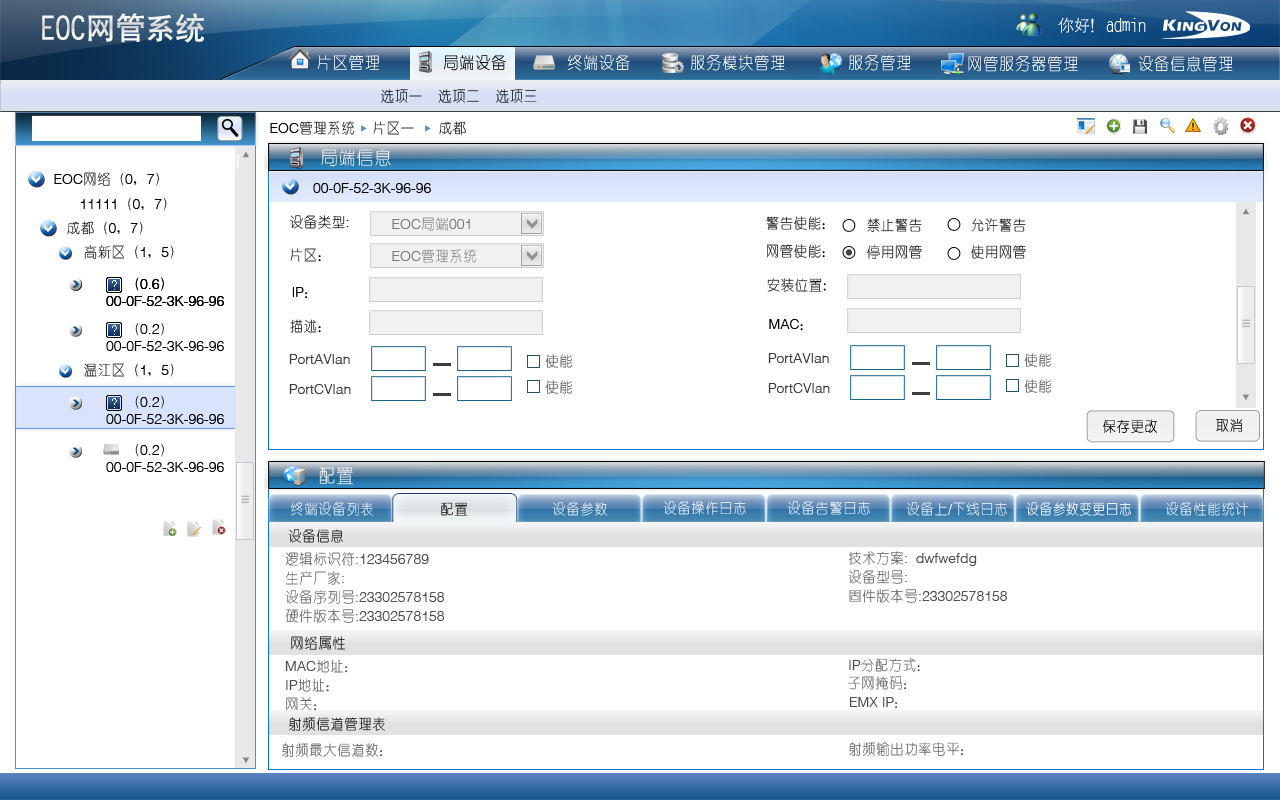Viewport: 1280px width, 800px height.
Task: Click the 选项一 link
Action: [401, 96]
